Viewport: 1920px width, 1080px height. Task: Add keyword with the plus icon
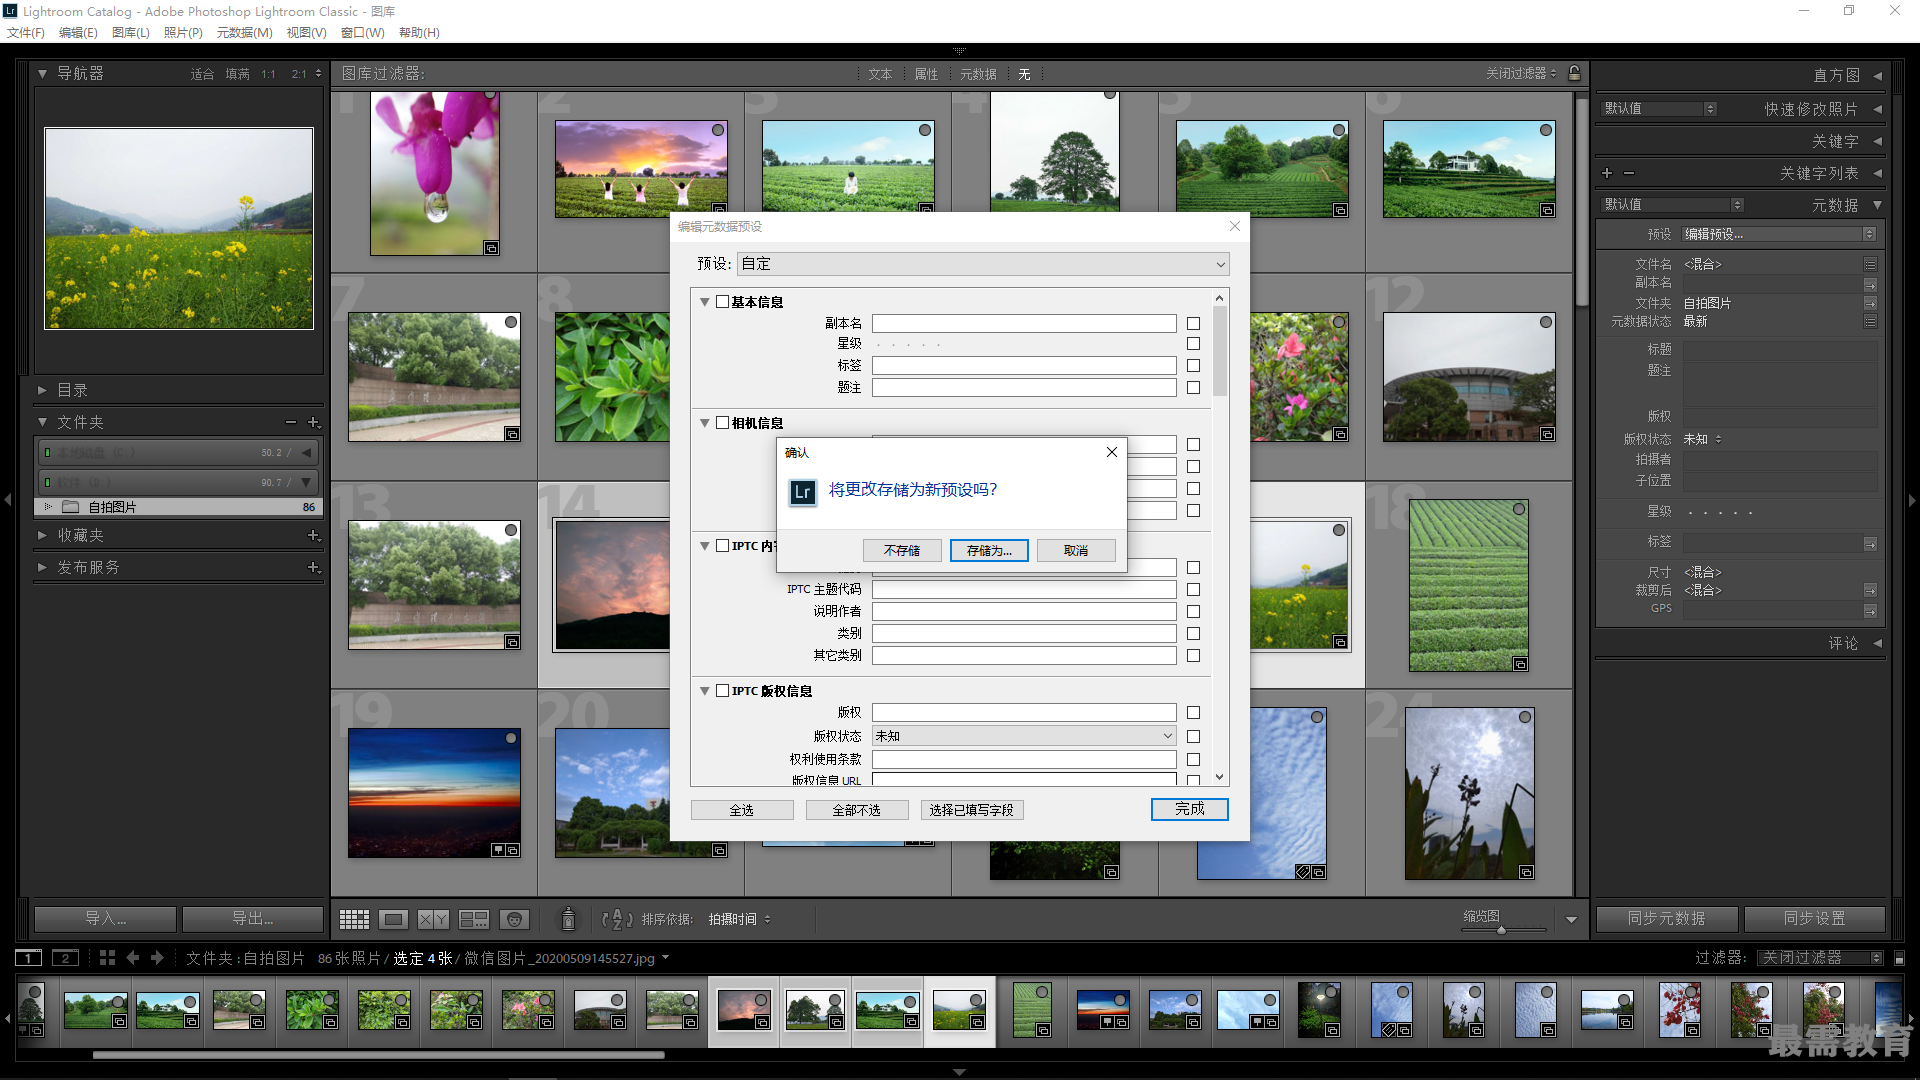tap(1607, 173)
